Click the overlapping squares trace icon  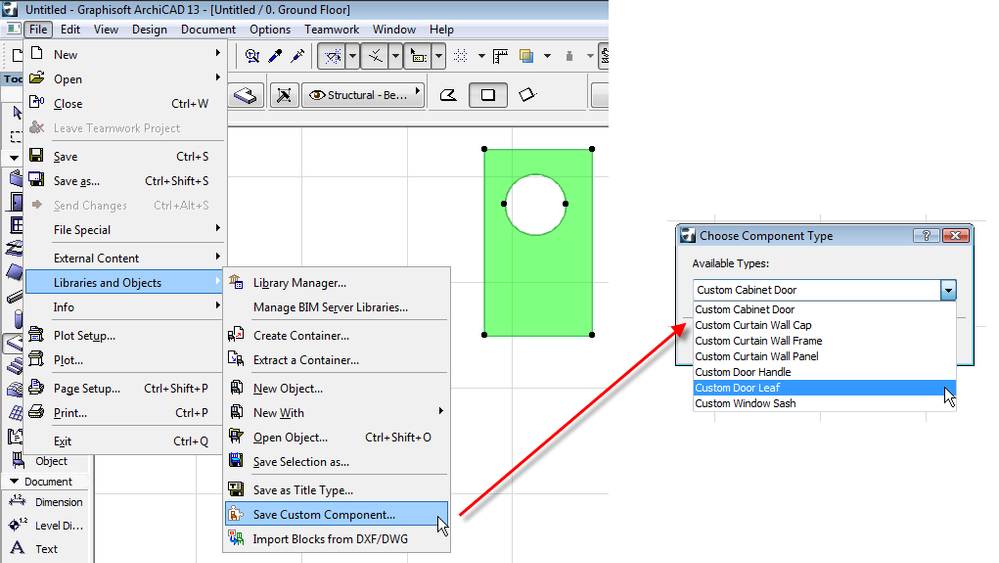point(526,56)
